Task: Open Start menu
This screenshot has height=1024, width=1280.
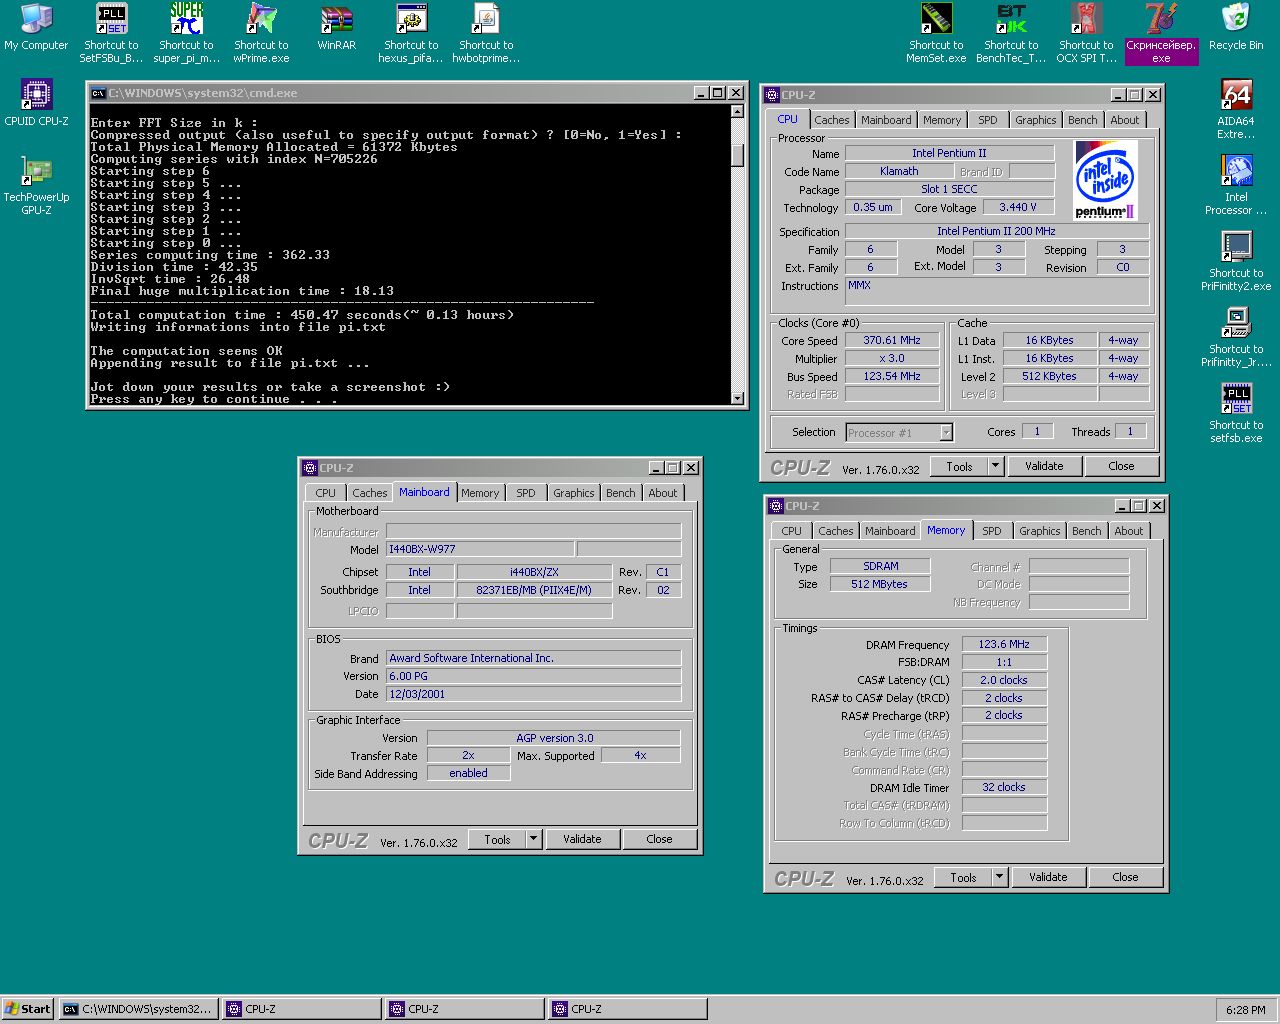Action: (x=27, y=1009)
